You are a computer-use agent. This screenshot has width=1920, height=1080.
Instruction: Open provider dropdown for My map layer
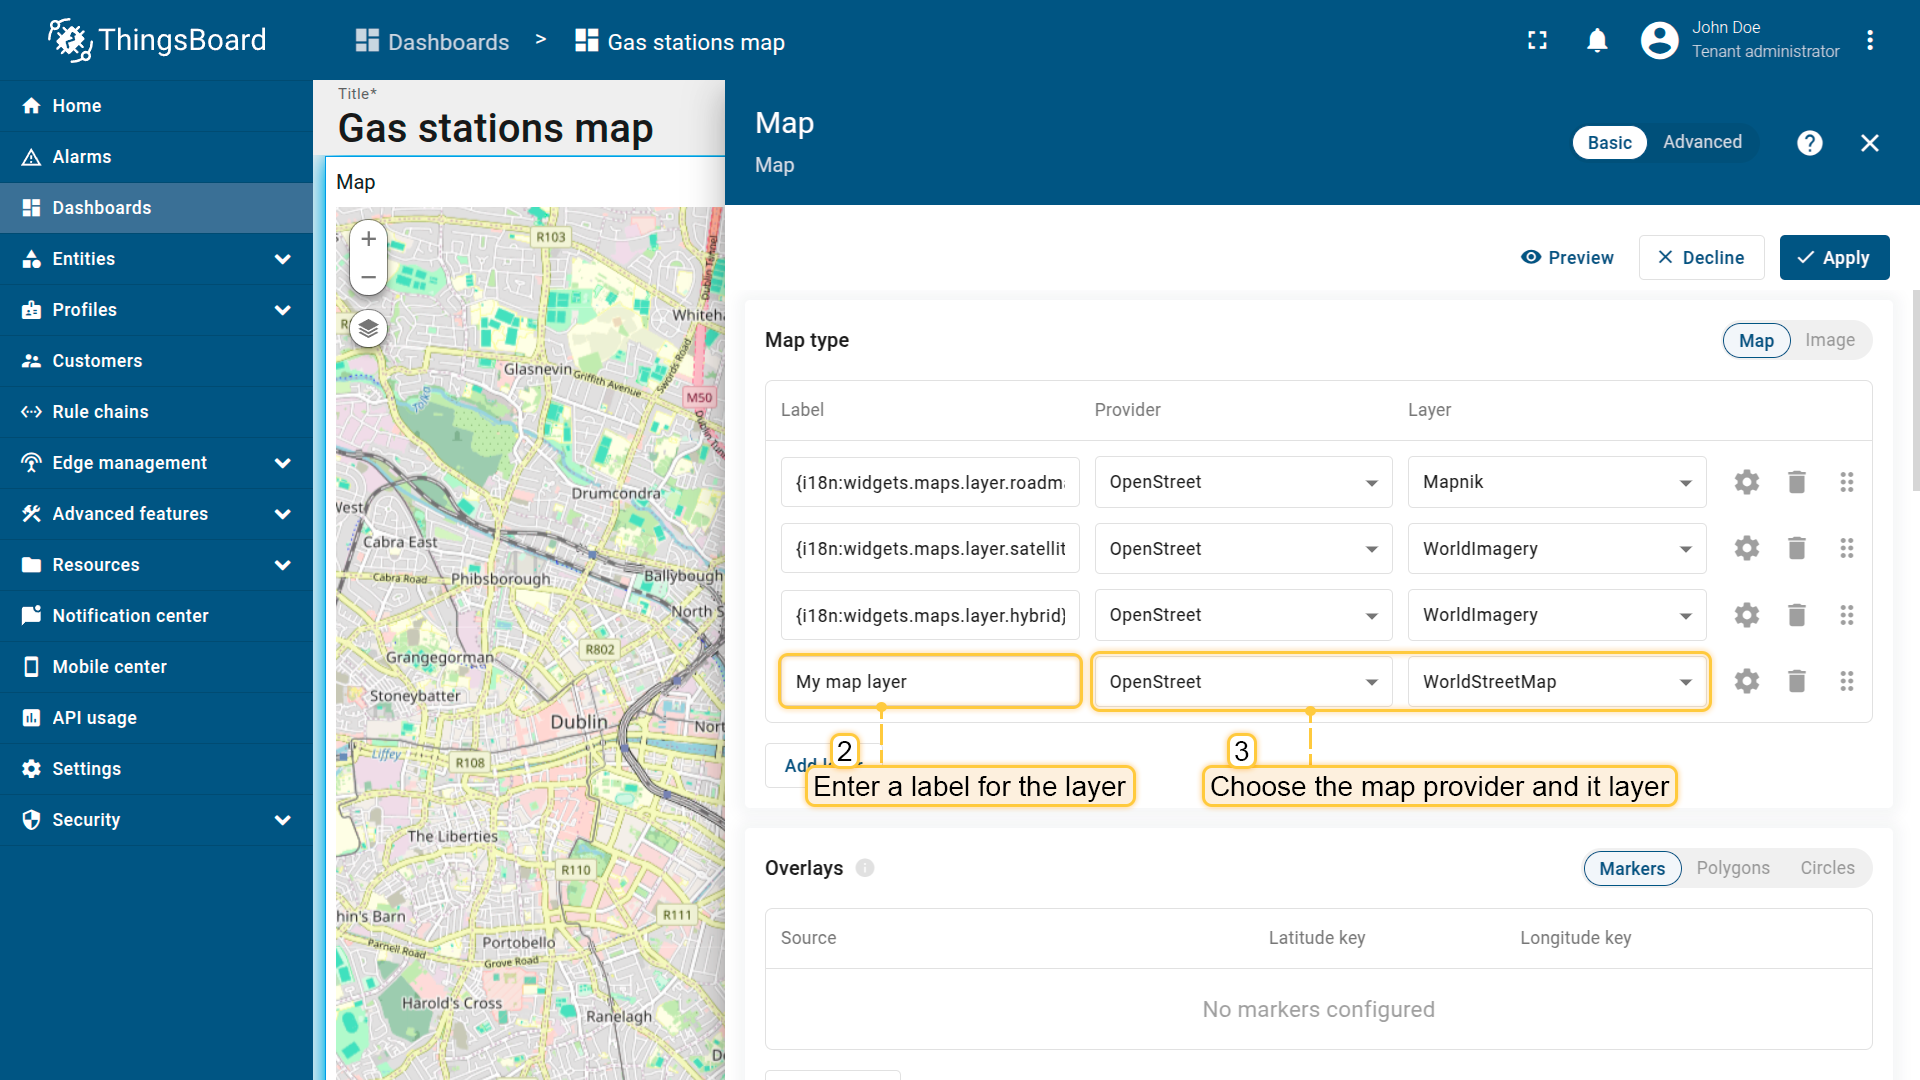tap(1242, 682)
